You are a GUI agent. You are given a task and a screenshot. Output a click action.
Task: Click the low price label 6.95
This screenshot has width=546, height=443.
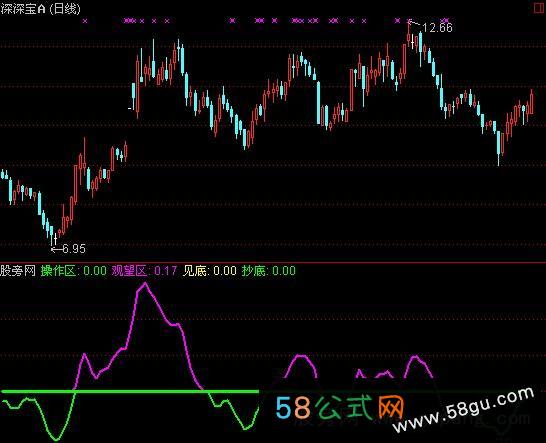[74, 249]
